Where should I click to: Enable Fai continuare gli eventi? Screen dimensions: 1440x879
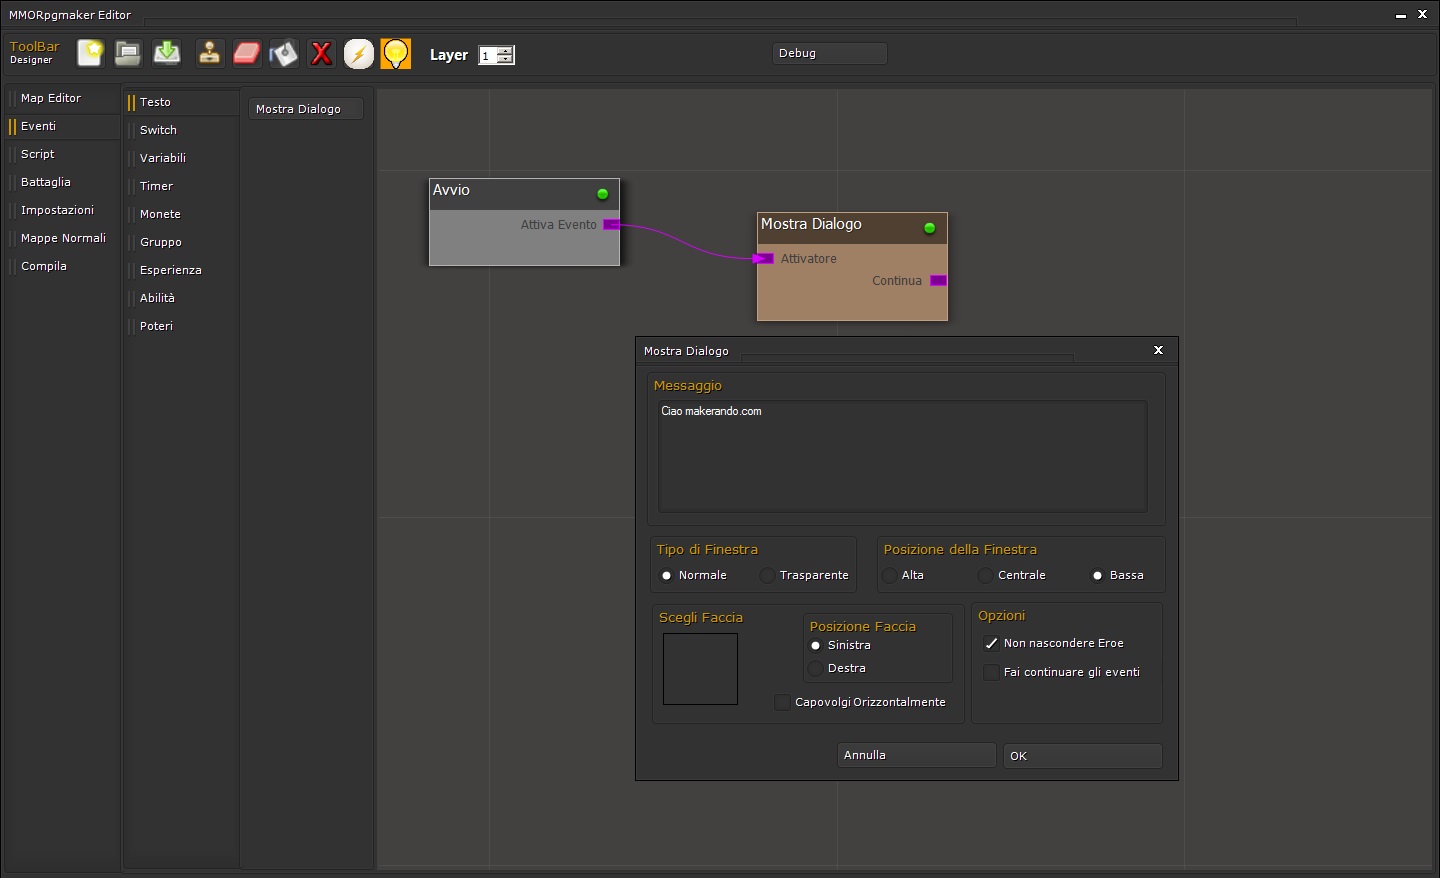(x=991, y=673)
